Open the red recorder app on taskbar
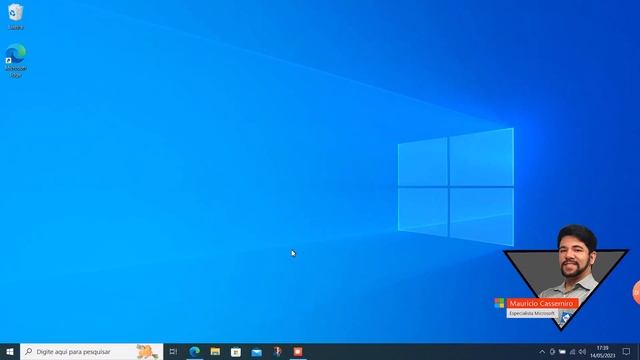 click(298, 351)
